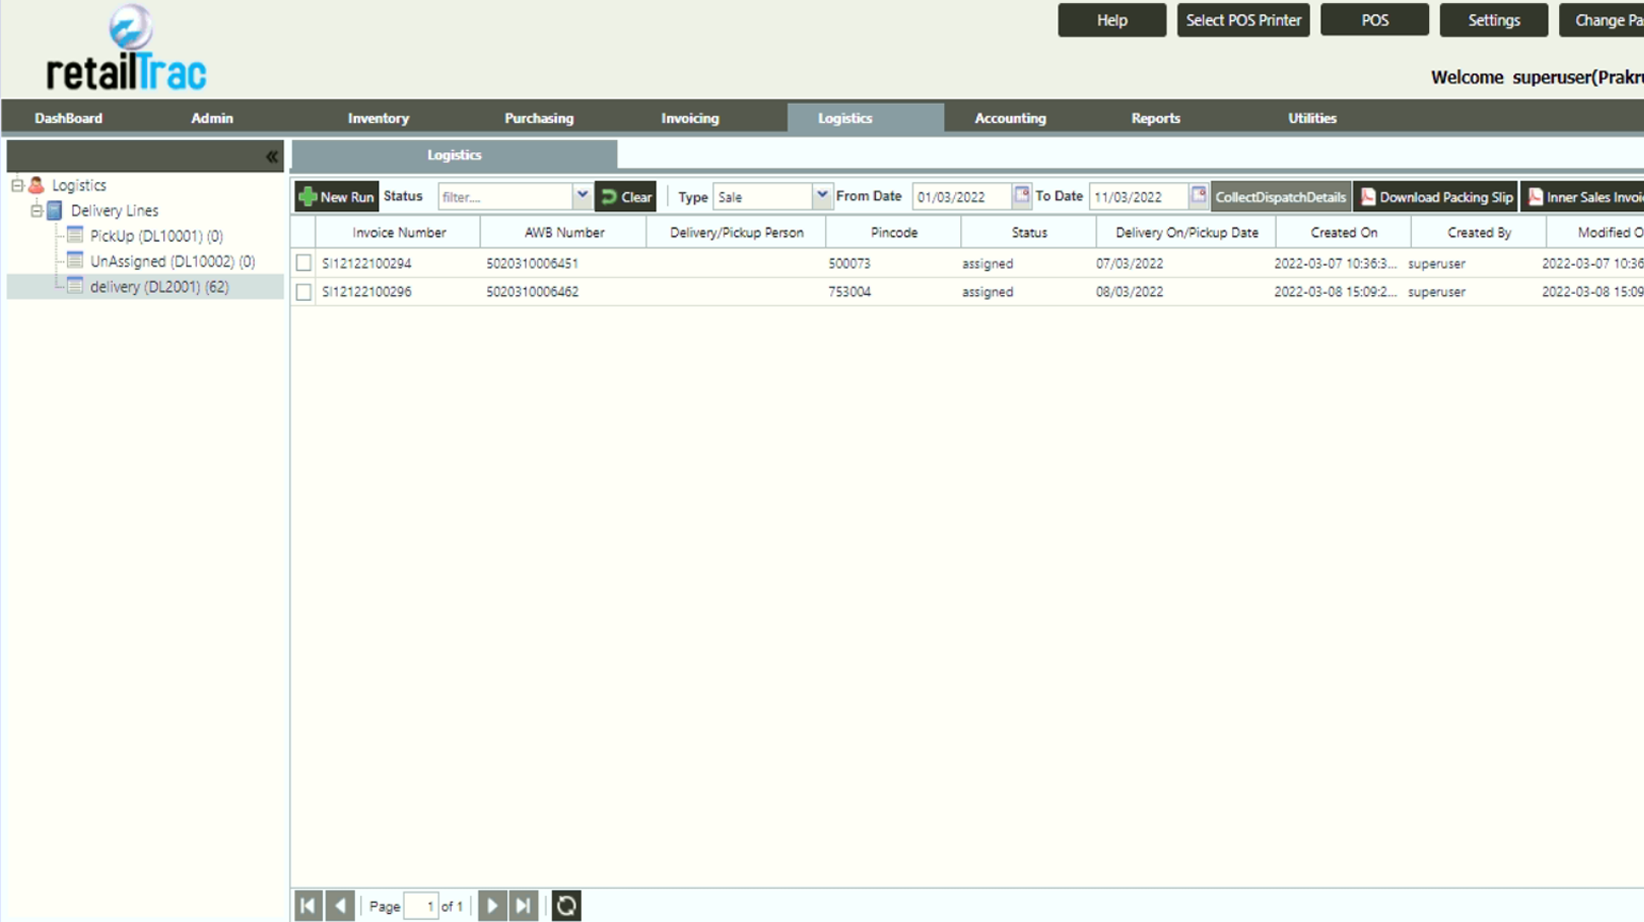Collapse the Logistics root tree node
1644x922 pixels.
pyautogui.click(x=17, y=186)
